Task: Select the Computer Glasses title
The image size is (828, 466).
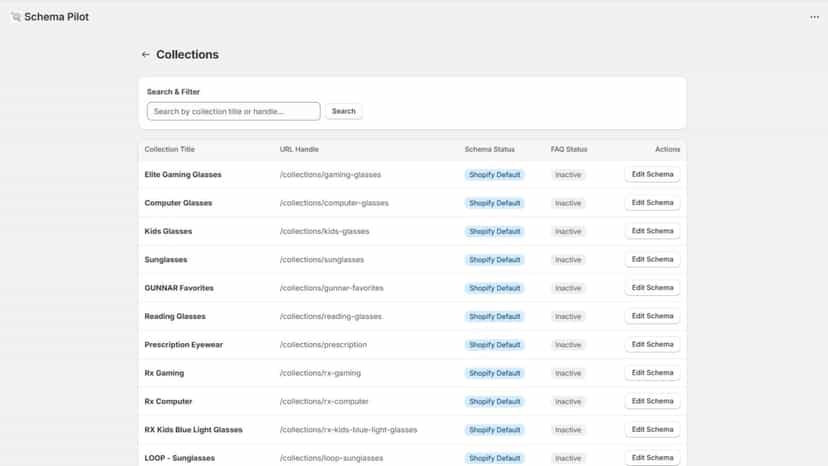Action: [x=178, y=203]
